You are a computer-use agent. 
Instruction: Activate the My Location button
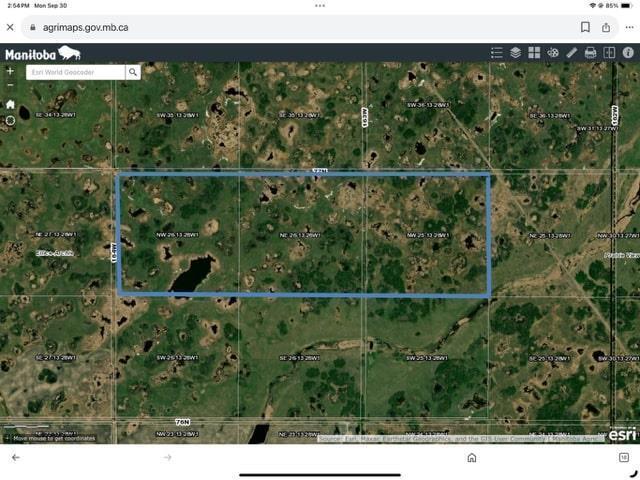(x=10, y=120)
